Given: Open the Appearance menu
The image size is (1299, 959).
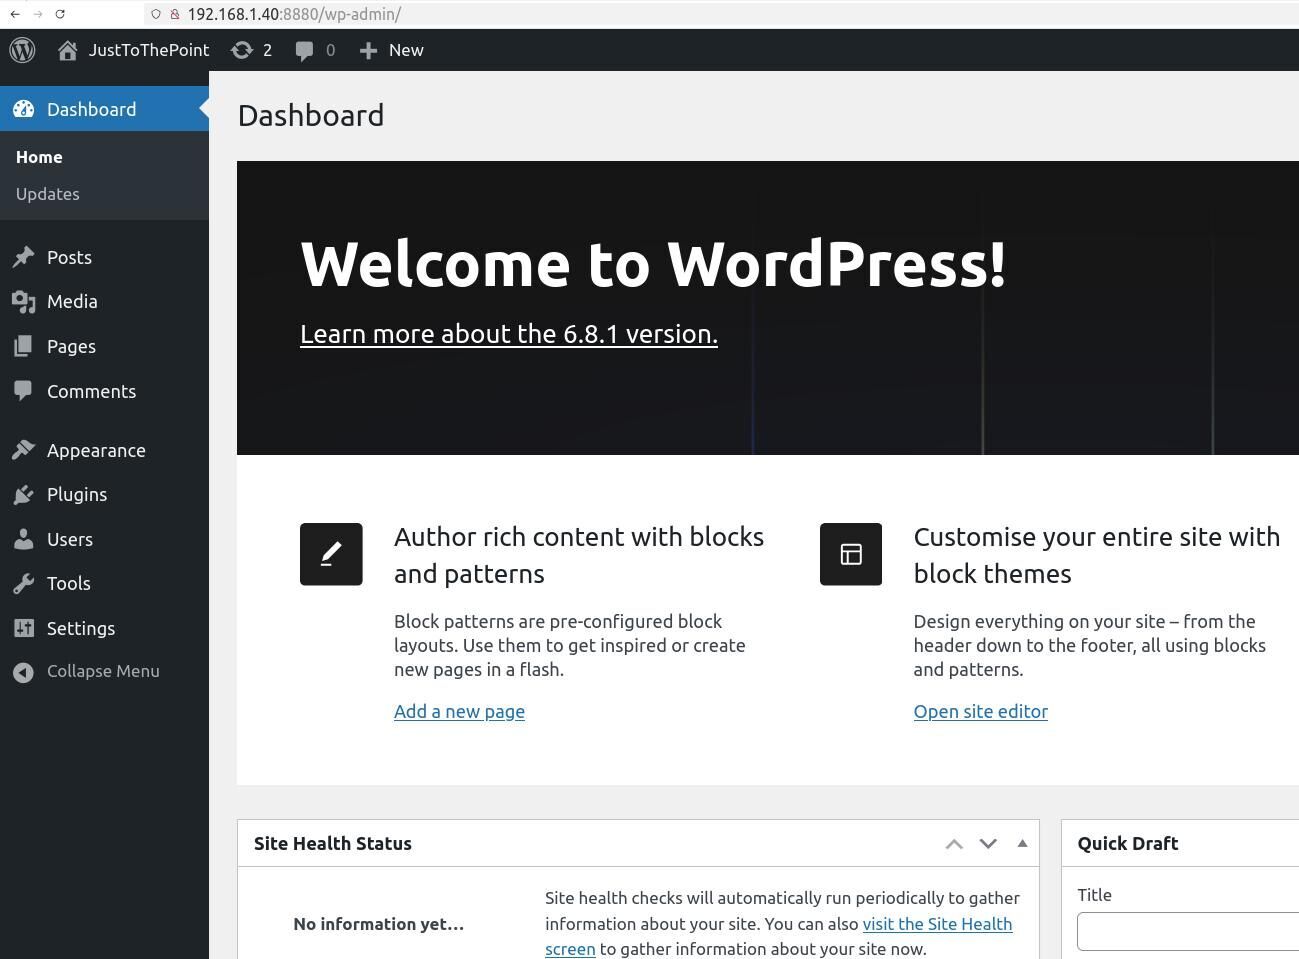Looking at the screenshot, I should coord(96,451).
